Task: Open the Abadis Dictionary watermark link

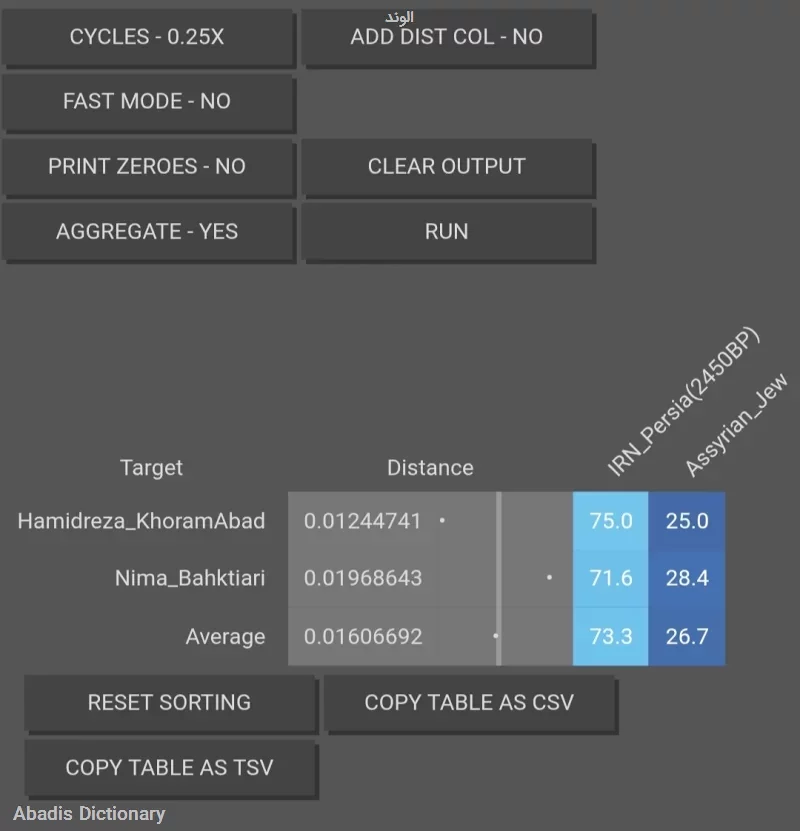Action: tap(89, 814)
